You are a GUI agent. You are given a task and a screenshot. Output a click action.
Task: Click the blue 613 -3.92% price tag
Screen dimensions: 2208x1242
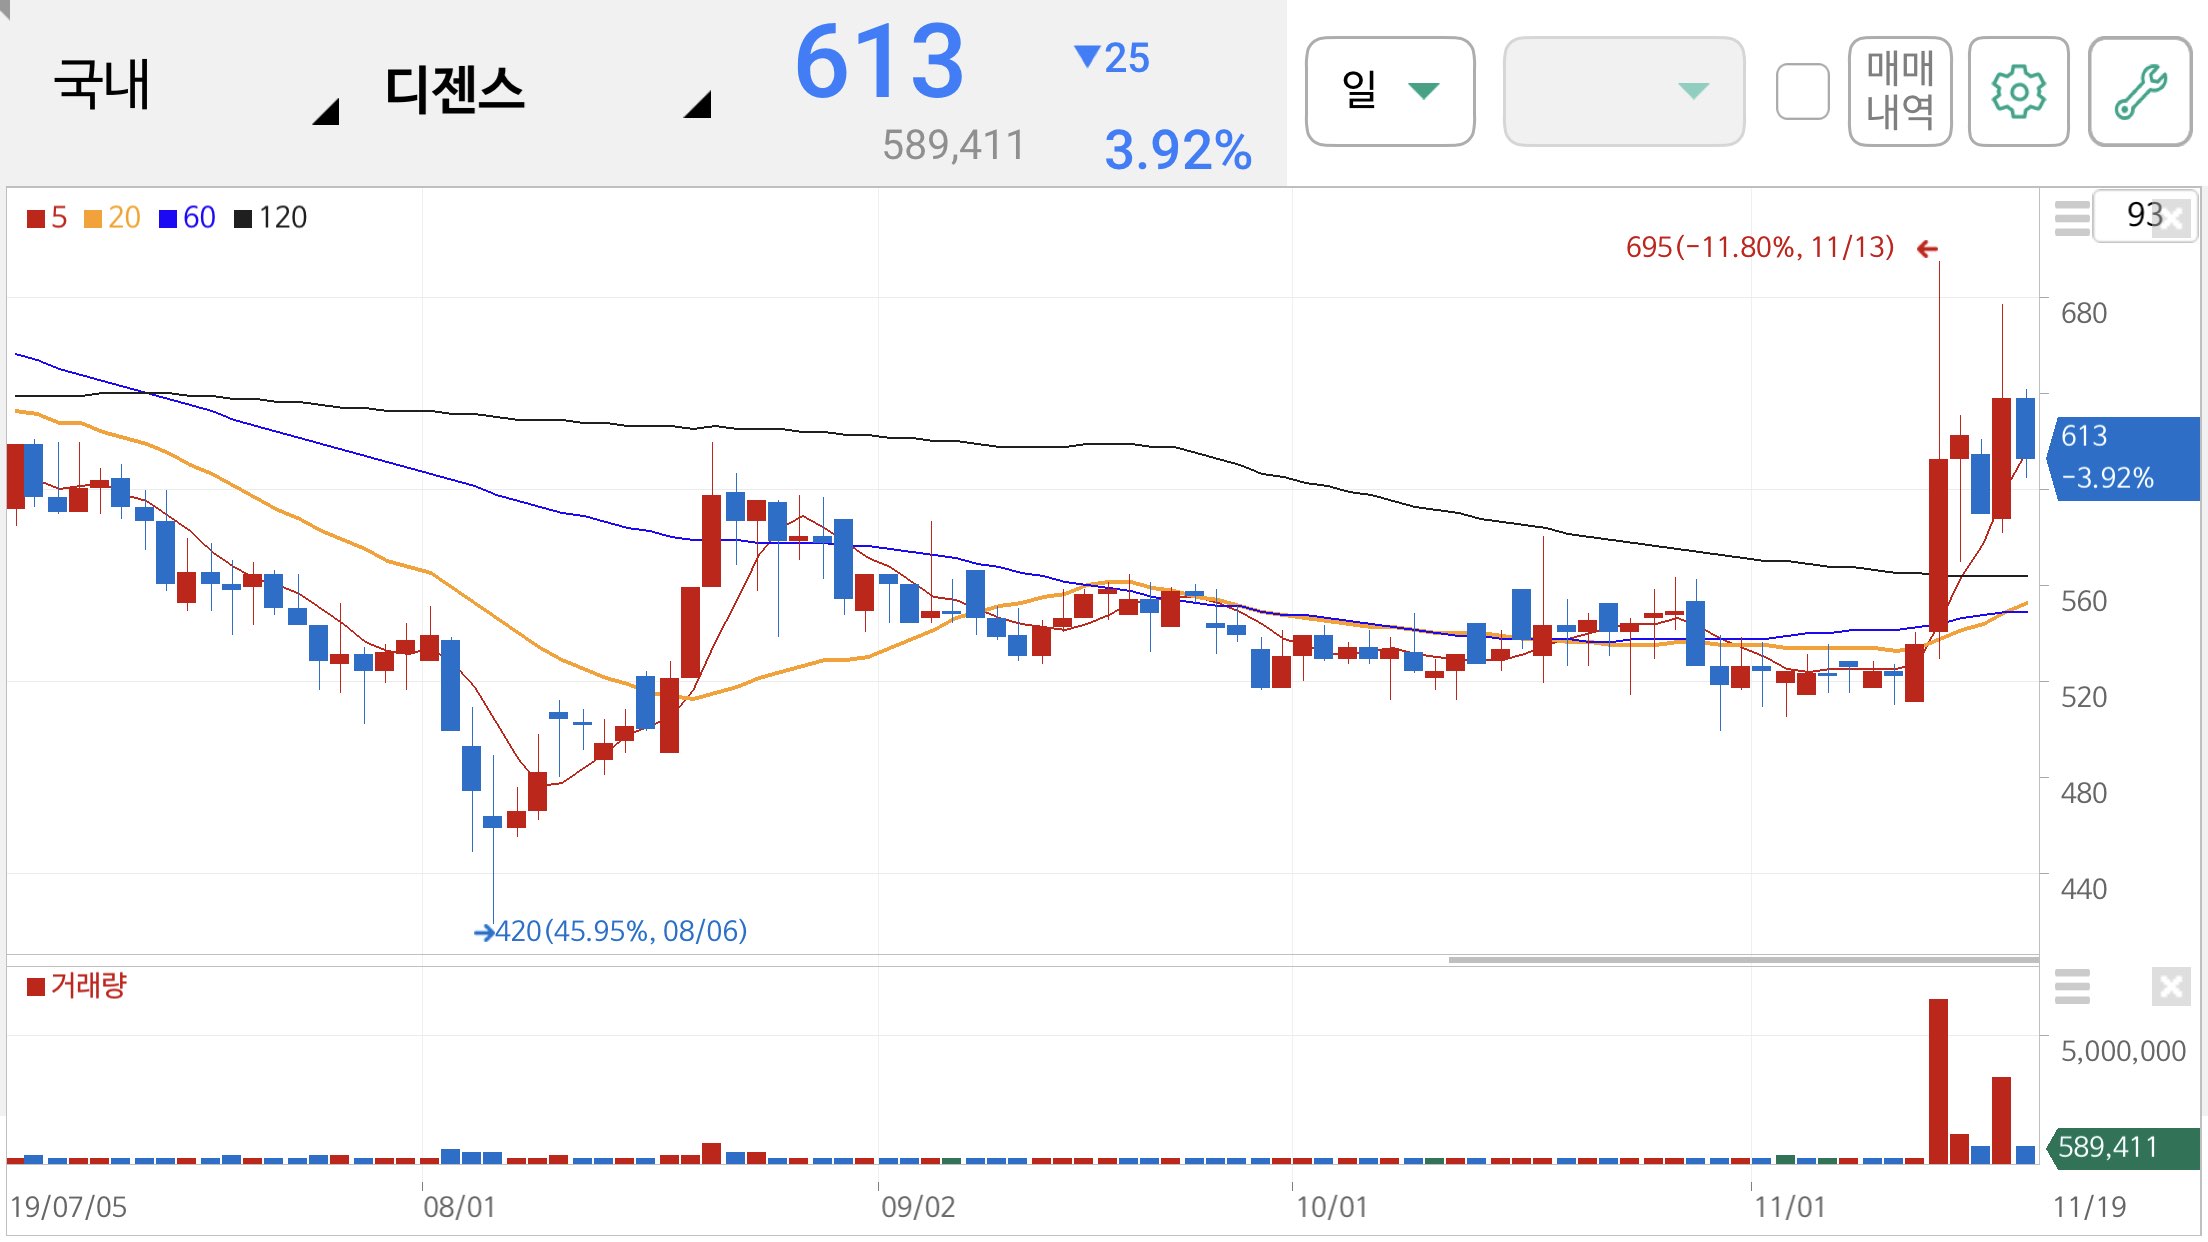pos(2124,458)
